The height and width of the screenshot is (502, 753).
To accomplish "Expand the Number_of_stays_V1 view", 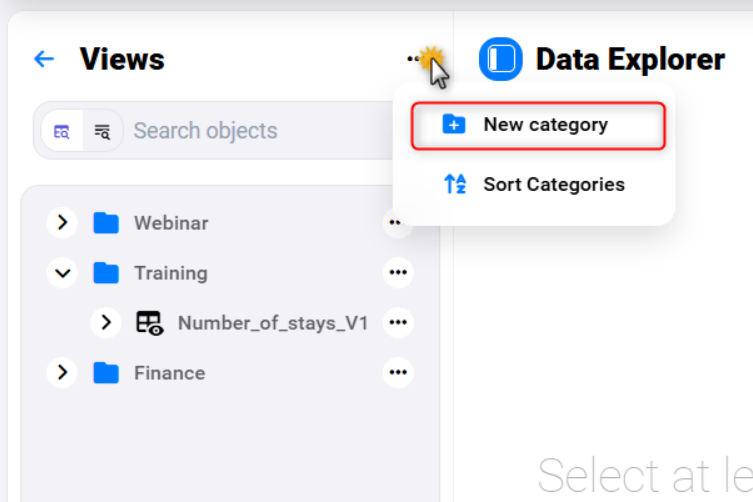I will [x=105, y=323].
